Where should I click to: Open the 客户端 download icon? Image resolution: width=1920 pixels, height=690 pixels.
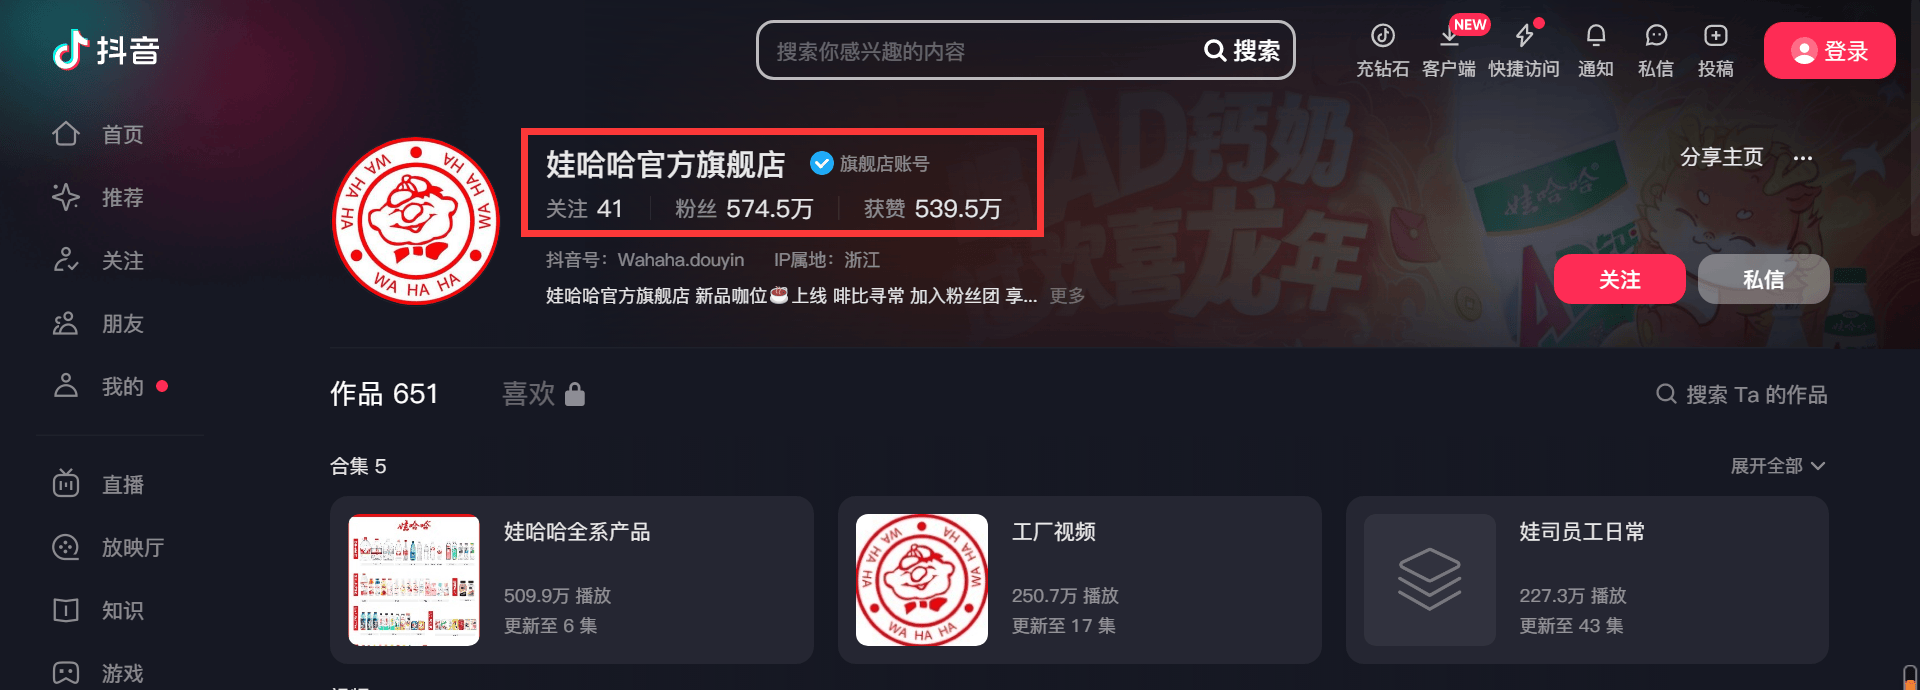pyautogui.click(x=1449, y=37)
